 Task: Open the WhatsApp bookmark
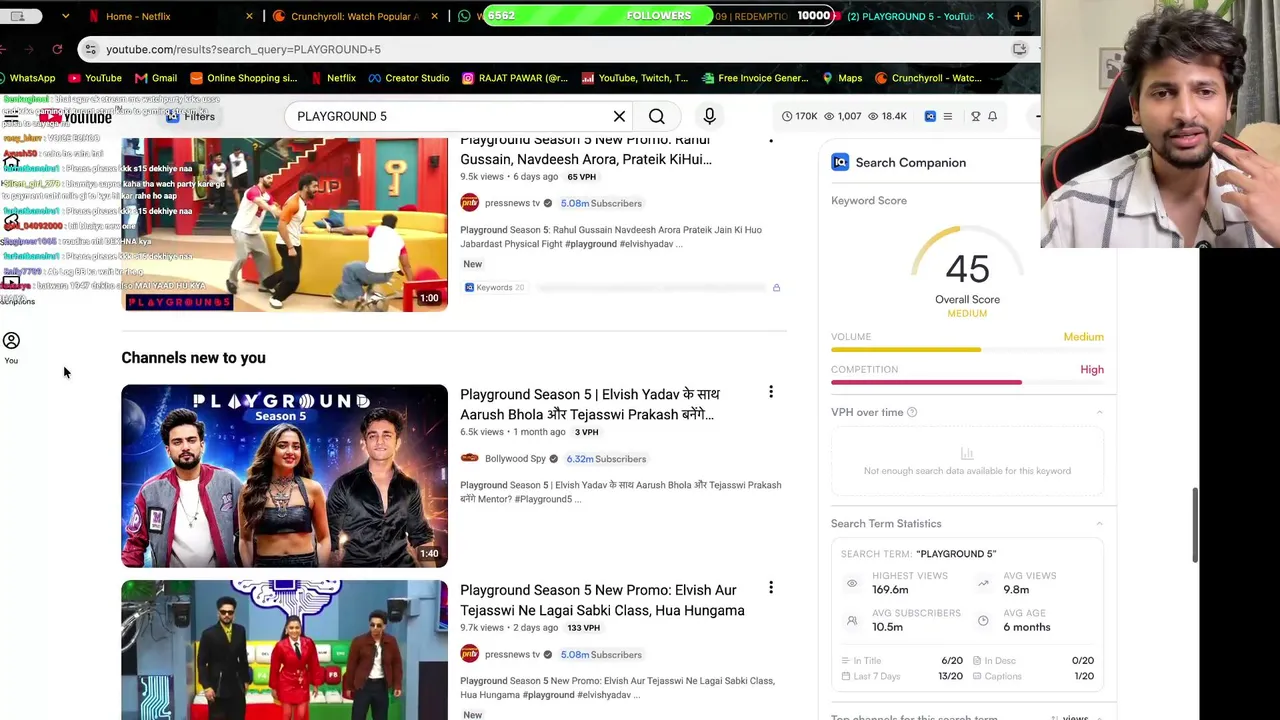pyautogui.click(x=28, y=78)
